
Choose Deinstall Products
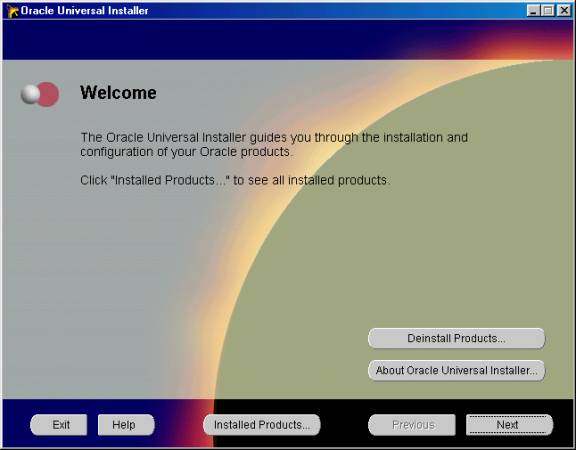(x=456, y=338)
